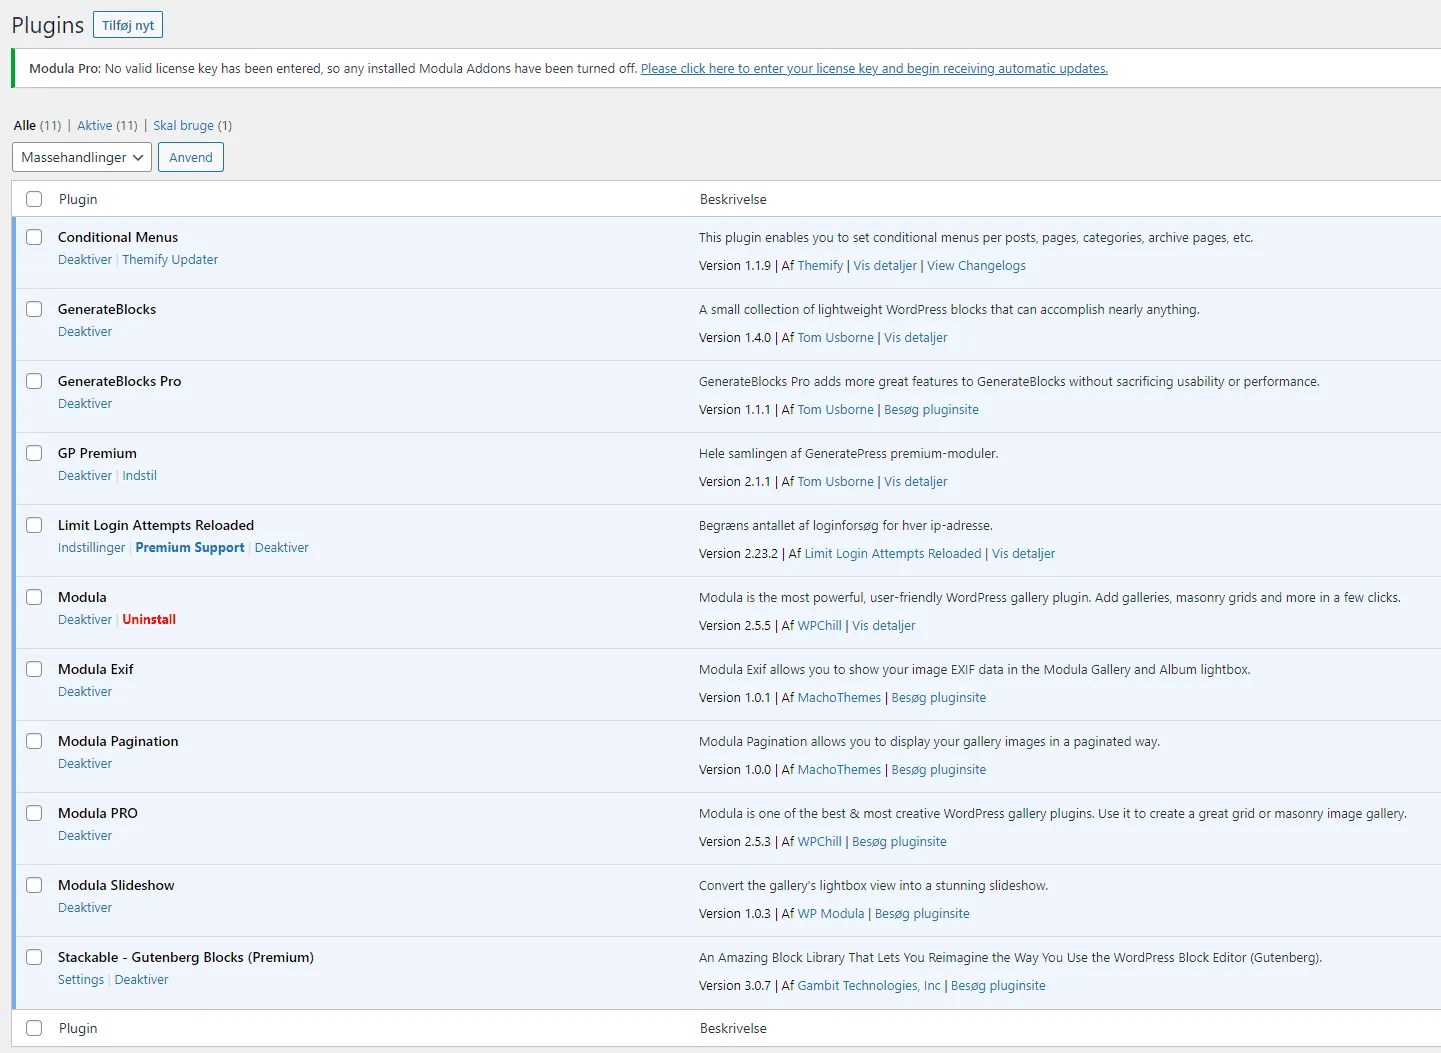
Task: Deactivate GenerateBlocks Pro
Action: point(85,403)
